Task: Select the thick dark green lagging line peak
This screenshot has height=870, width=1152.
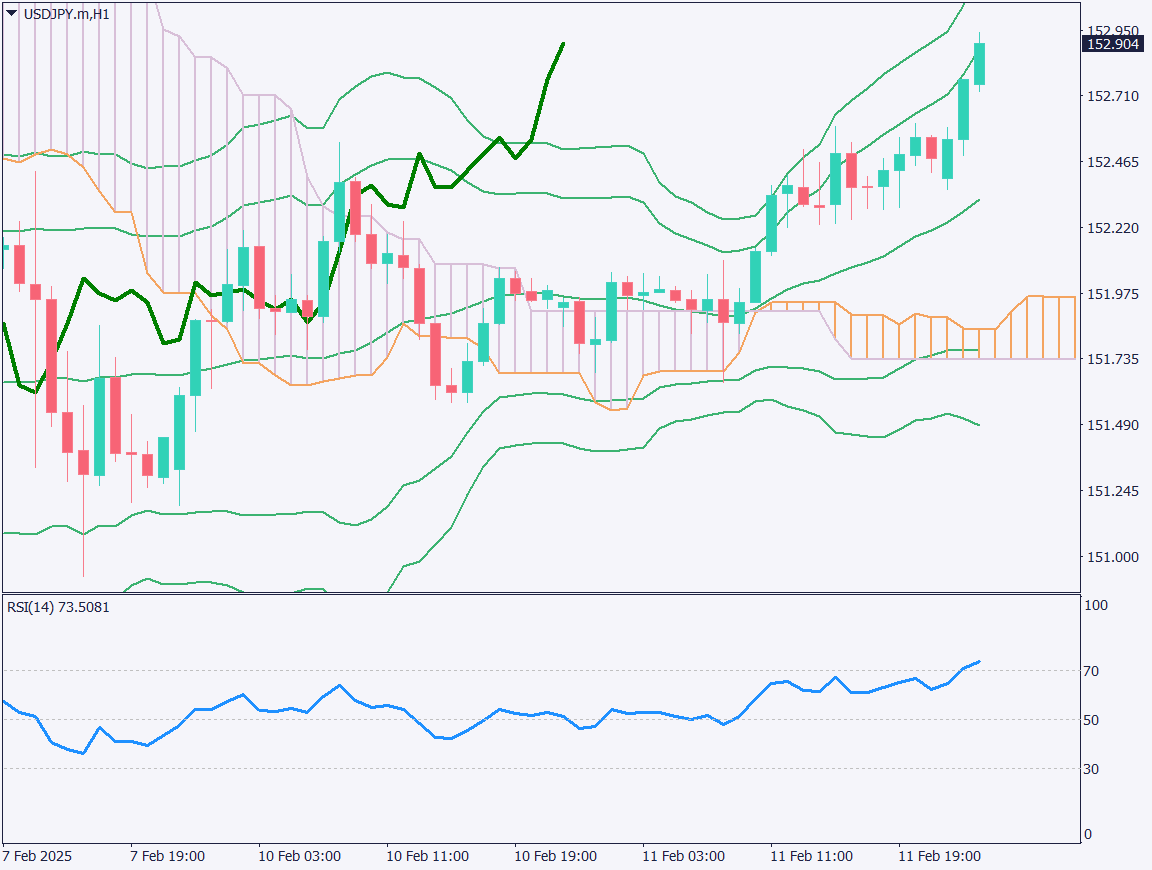Action: pos(564,44)
